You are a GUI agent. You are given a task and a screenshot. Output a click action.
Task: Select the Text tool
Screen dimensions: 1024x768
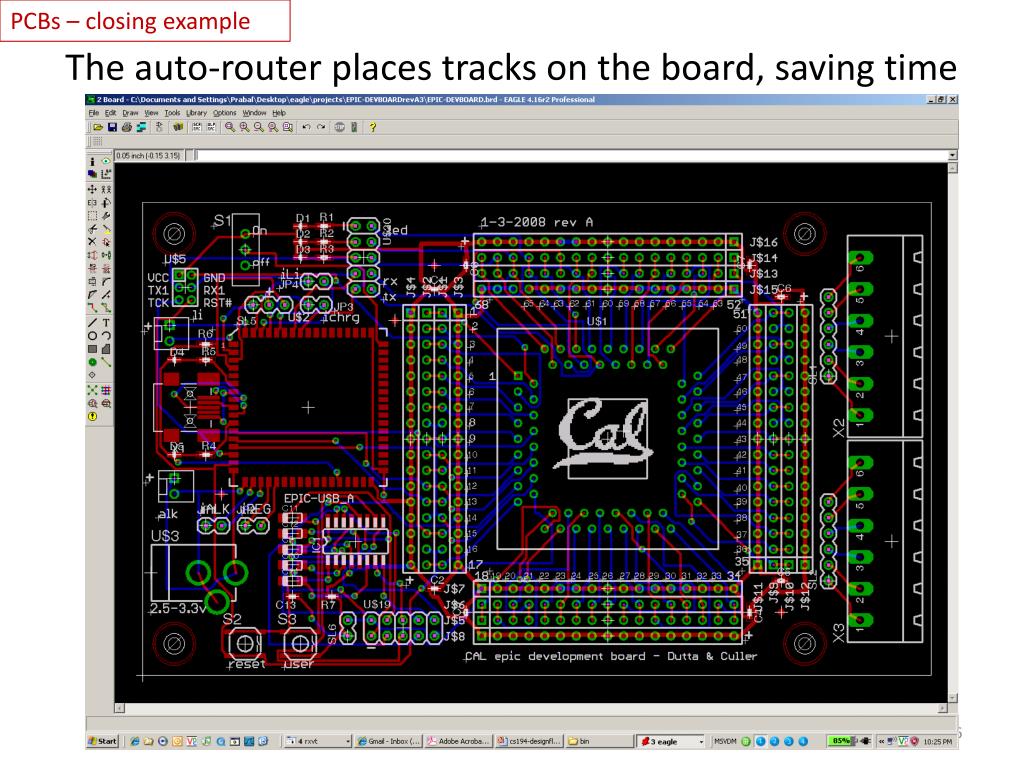106,322
